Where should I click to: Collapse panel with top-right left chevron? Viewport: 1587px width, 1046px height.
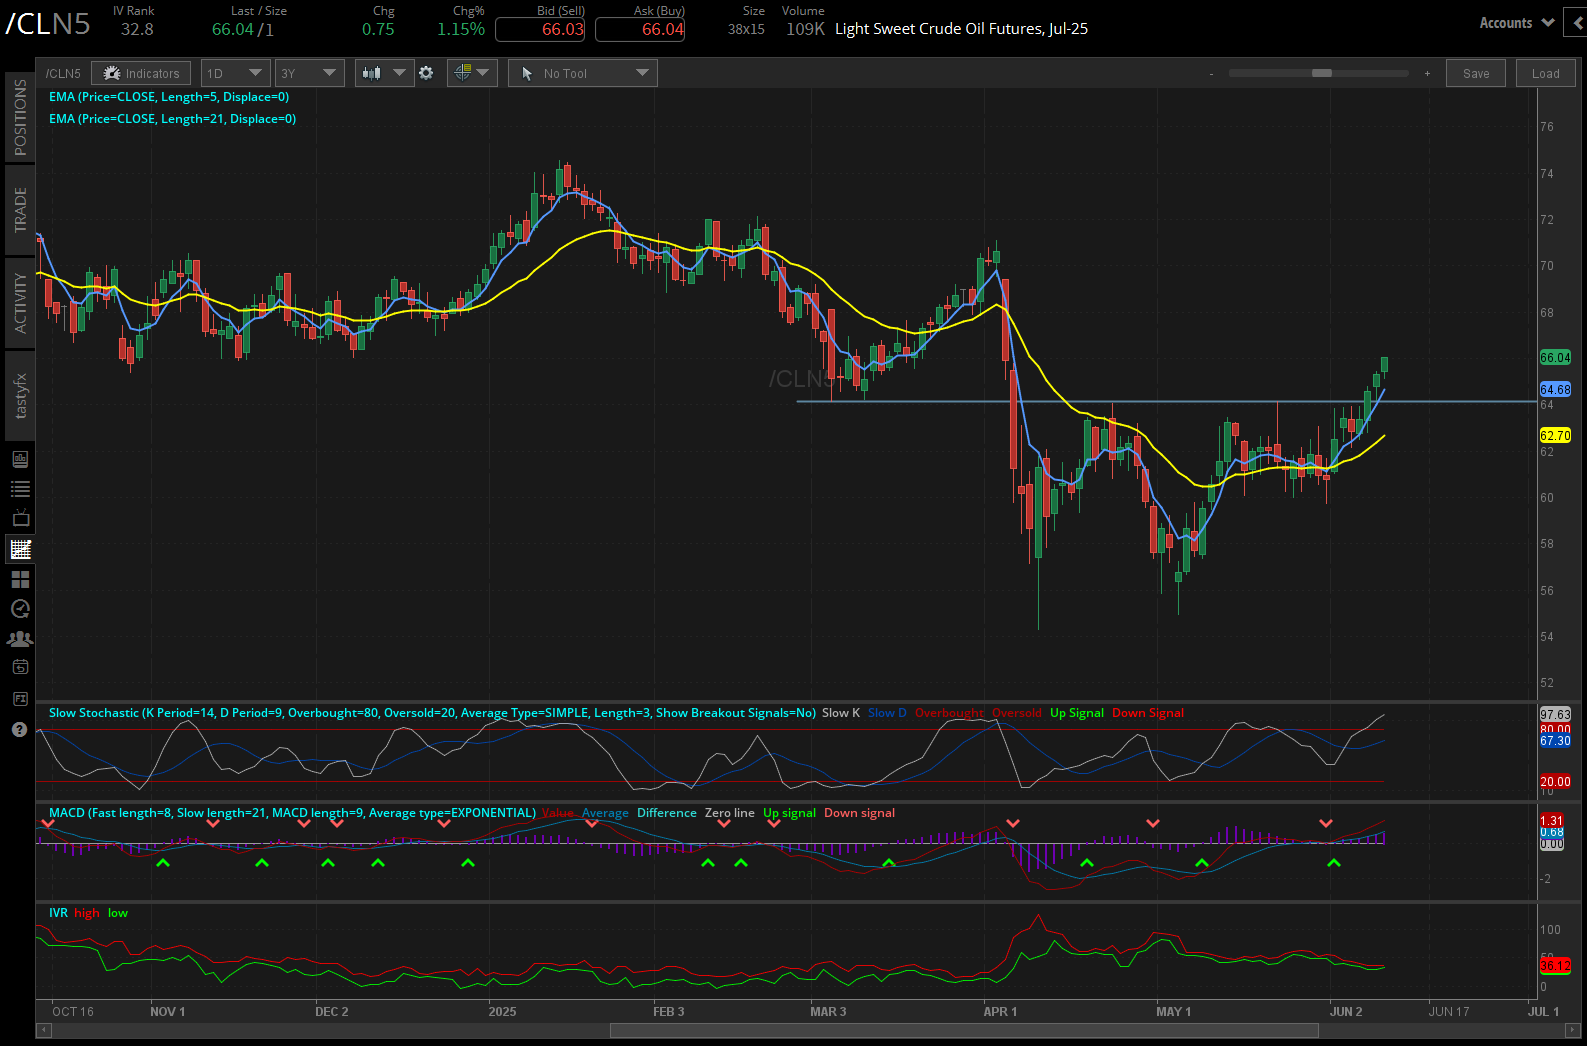1577,23
